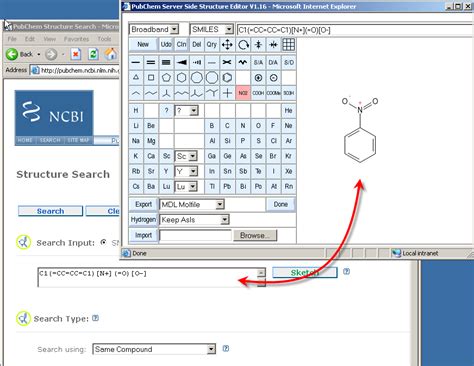Select the triple bond tool
Viewport: 474px width, 366px height.
tap(166, 62)
